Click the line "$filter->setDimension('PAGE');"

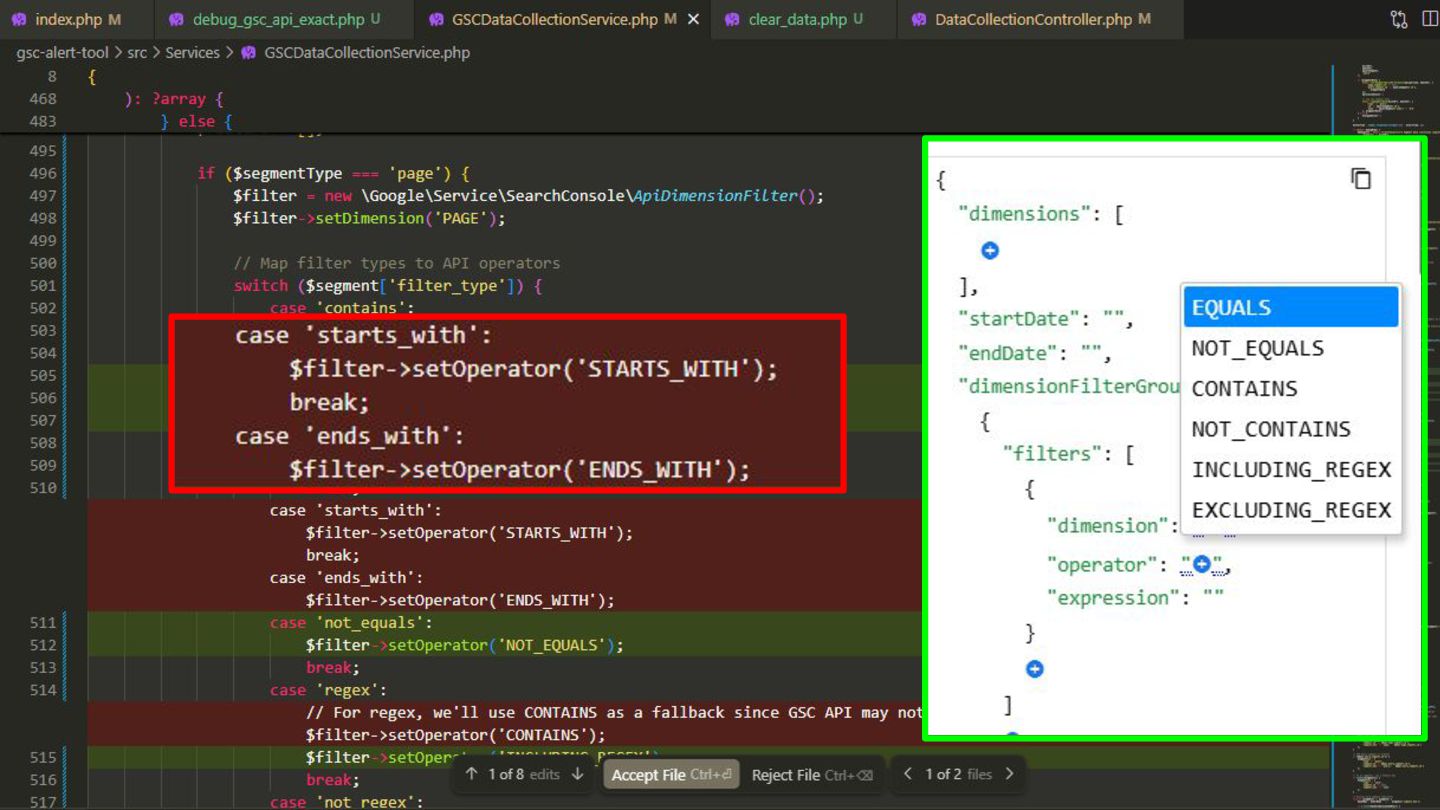tap(369, 218)
